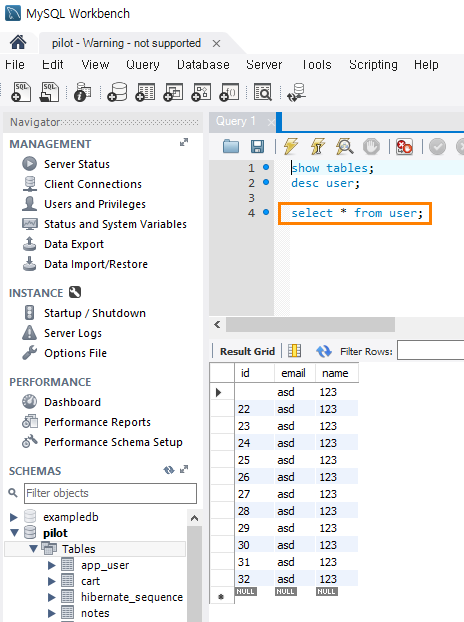This screenshot has width=464, height=622.
Task: Click the Filter Rows input field
Action: coord(431,351)
